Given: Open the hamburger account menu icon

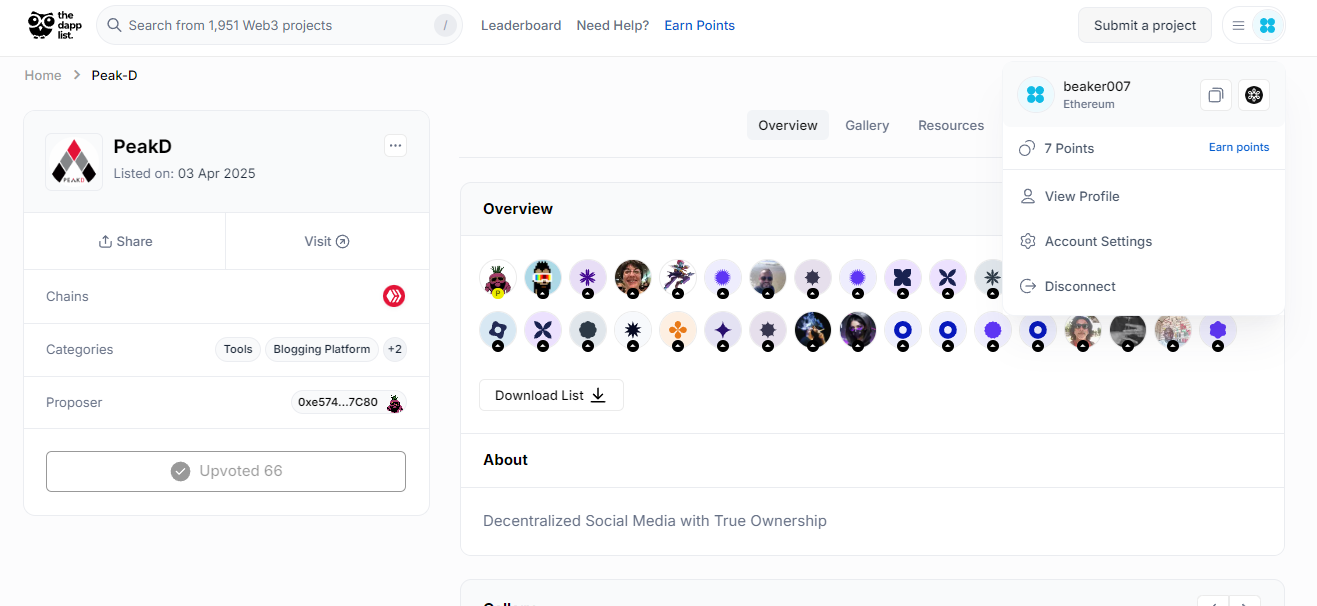Looking at the screenshot, I should click(x=1238, y=25).
